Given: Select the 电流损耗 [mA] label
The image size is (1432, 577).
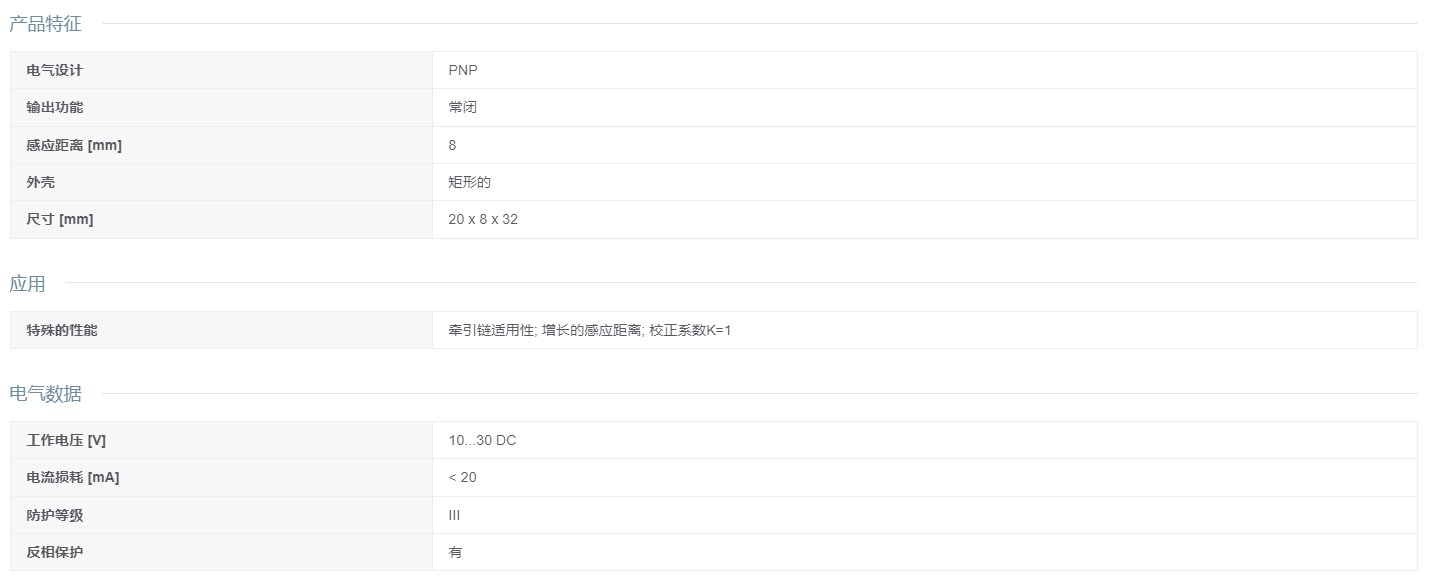Looking at the screenshot, I should click(72, 477).
